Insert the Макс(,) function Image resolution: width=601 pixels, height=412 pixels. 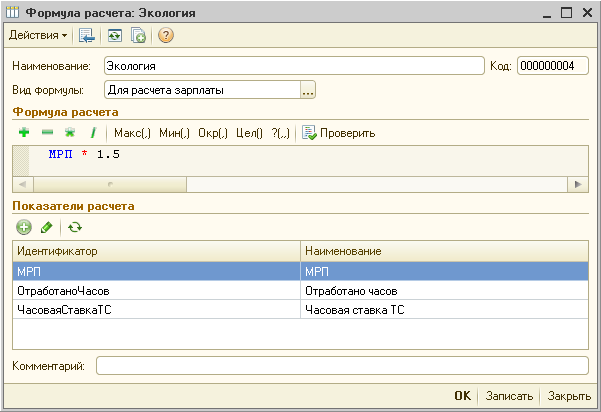(132, 133)
